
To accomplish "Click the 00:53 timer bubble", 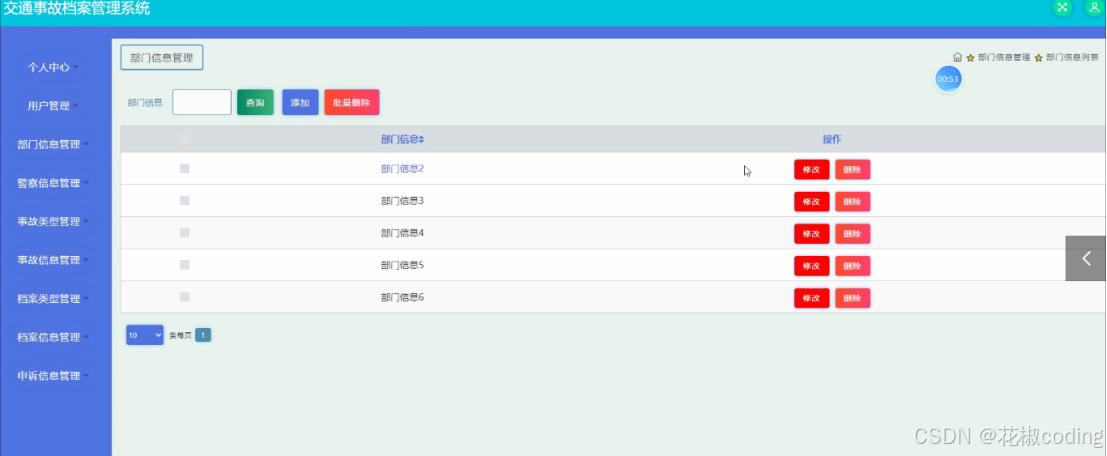I will tap(948, 79).
